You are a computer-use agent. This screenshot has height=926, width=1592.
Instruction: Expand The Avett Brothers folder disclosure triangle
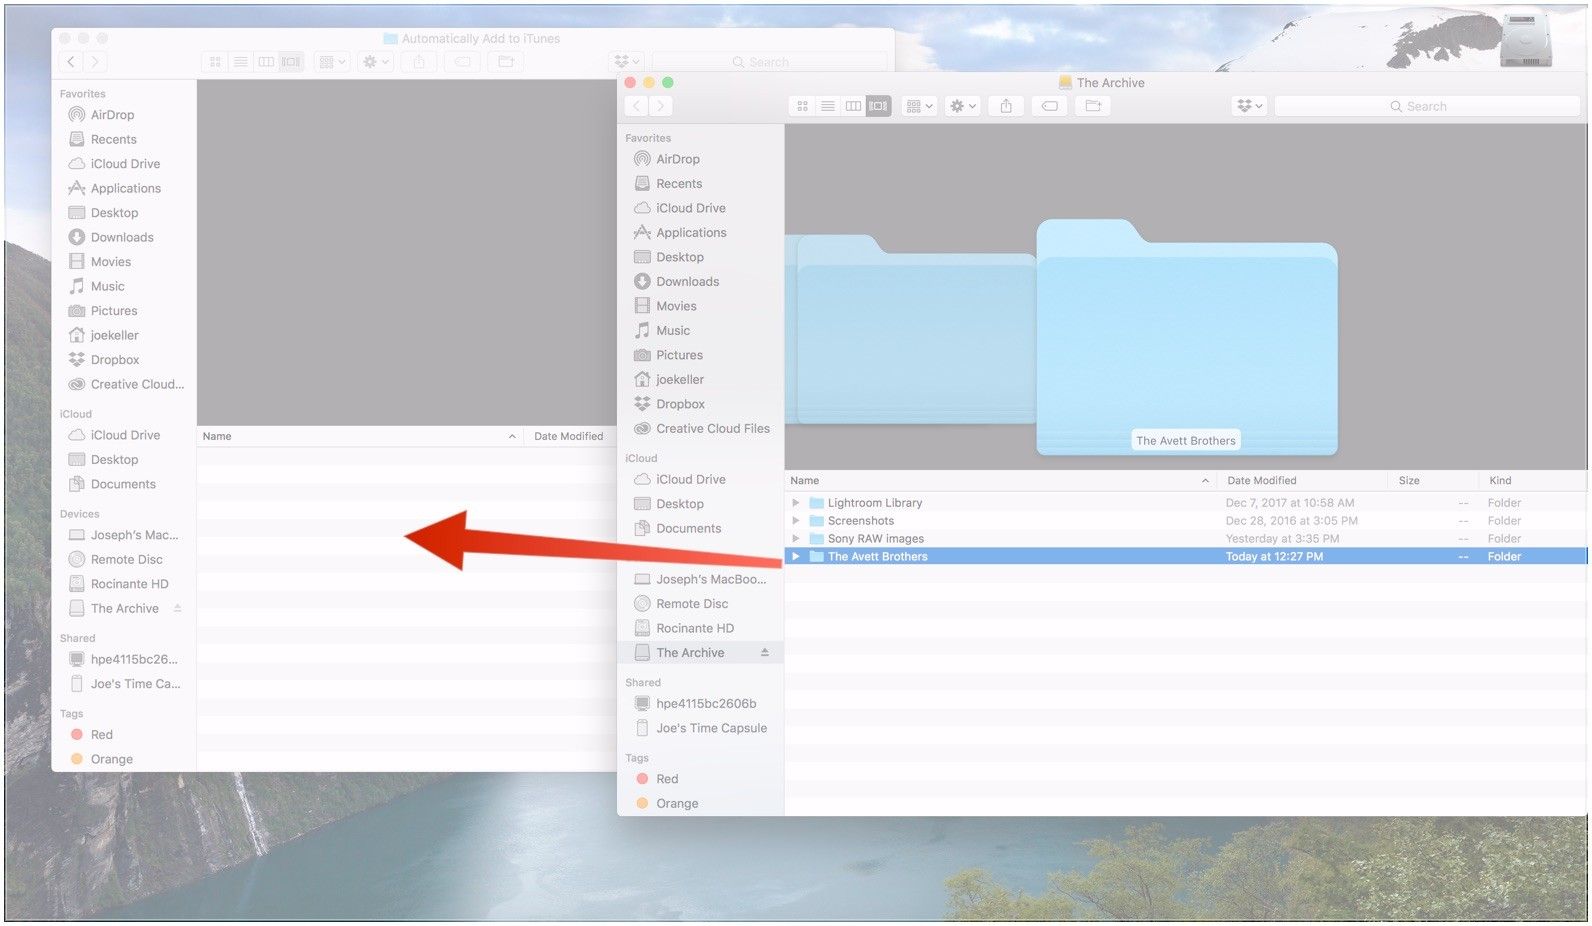796,557
